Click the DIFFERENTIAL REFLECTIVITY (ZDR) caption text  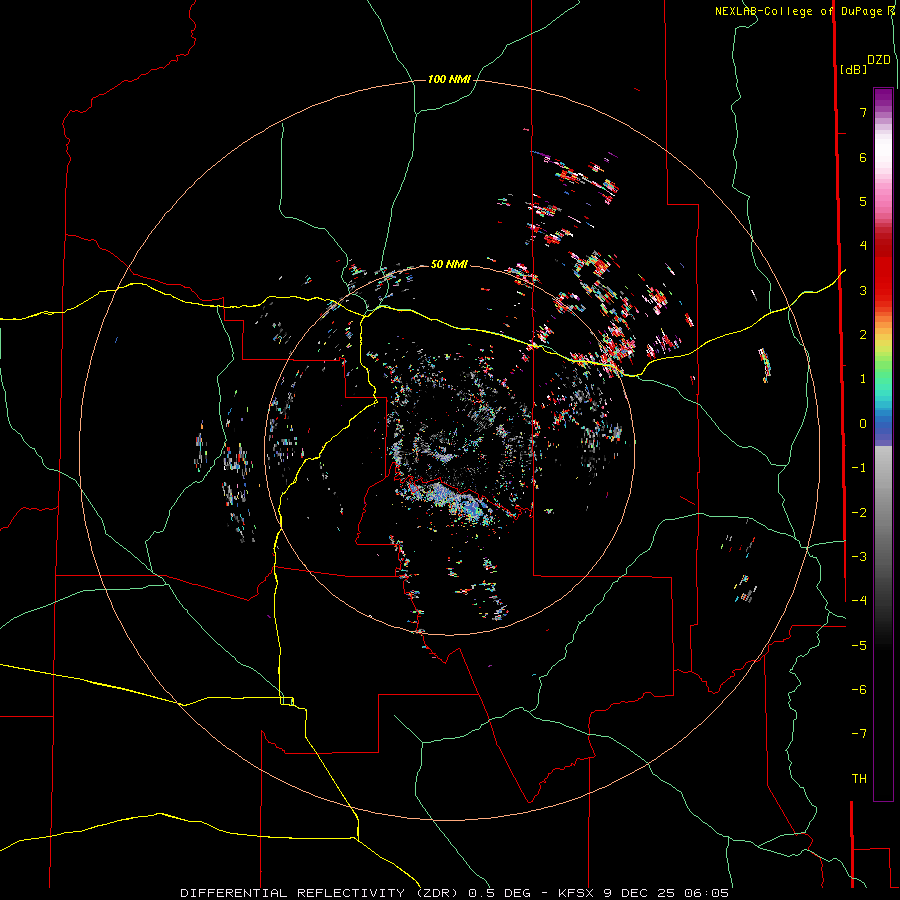click(x=319, y=893)
